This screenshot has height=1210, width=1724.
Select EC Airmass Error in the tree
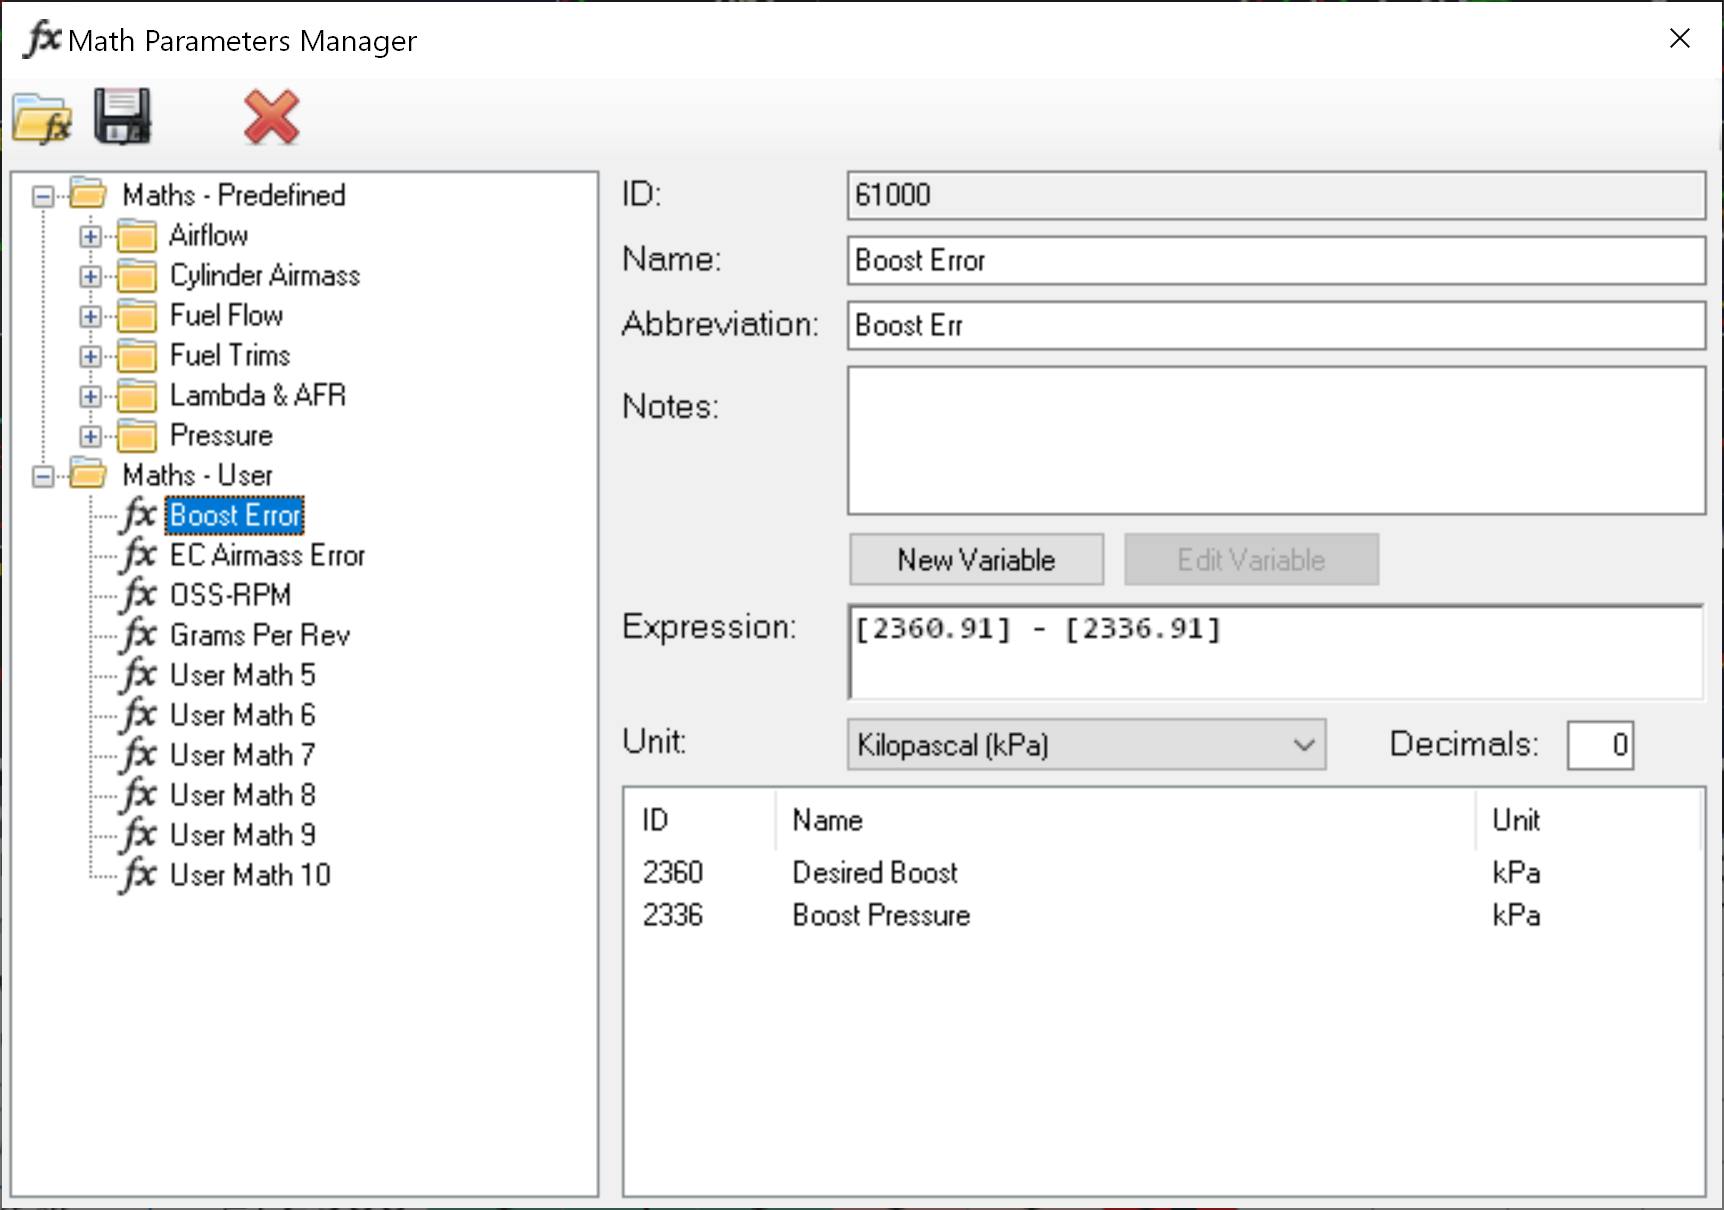pos(265,555)
